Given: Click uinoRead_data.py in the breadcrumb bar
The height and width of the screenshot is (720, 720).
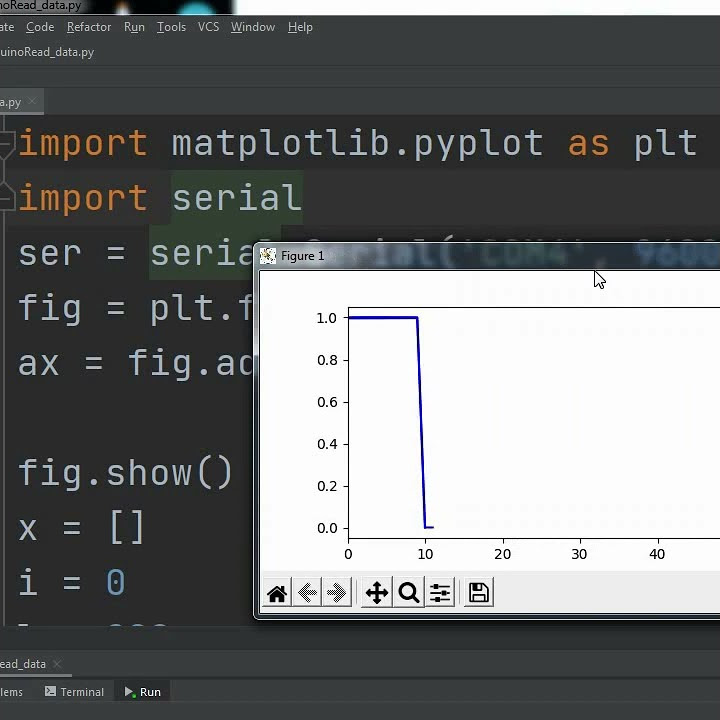Looking at the screenshot, I should [47, 52].
